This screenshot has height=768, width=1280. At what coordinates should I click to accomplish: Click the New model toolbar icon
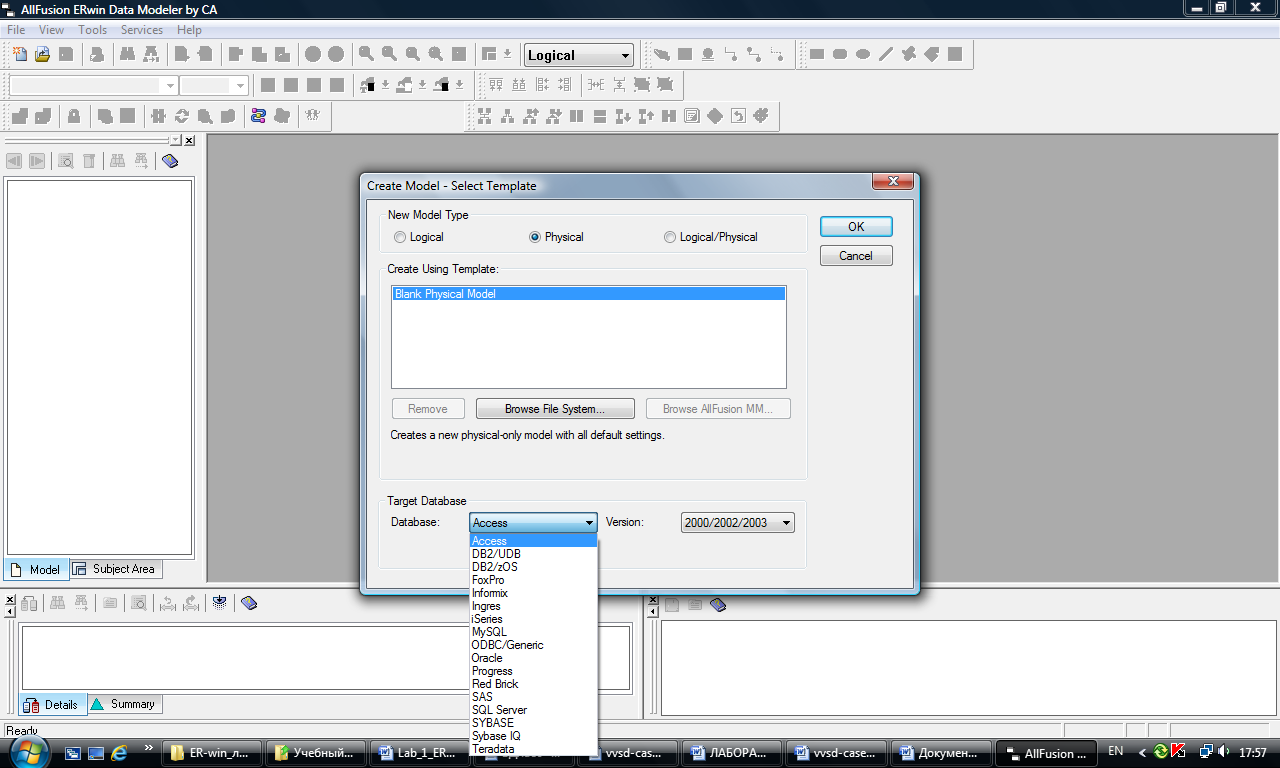pyautogui.click(x=20, y=54)
